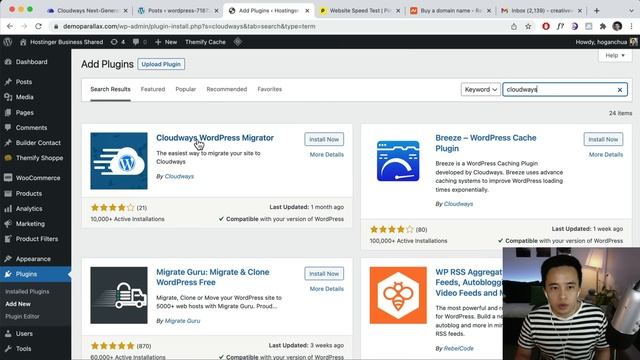The width and height of the screenshot is (640, 360).
Task: Click the Add New submenu link
Action: click(18, 304)
